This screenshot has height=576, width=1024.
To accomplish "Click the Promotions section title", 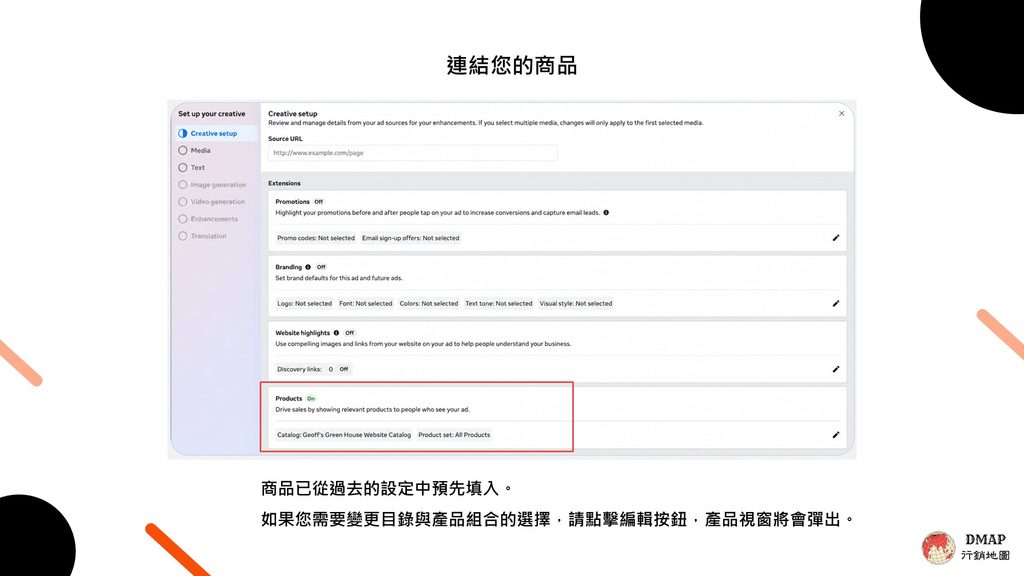I will point(292,202).
